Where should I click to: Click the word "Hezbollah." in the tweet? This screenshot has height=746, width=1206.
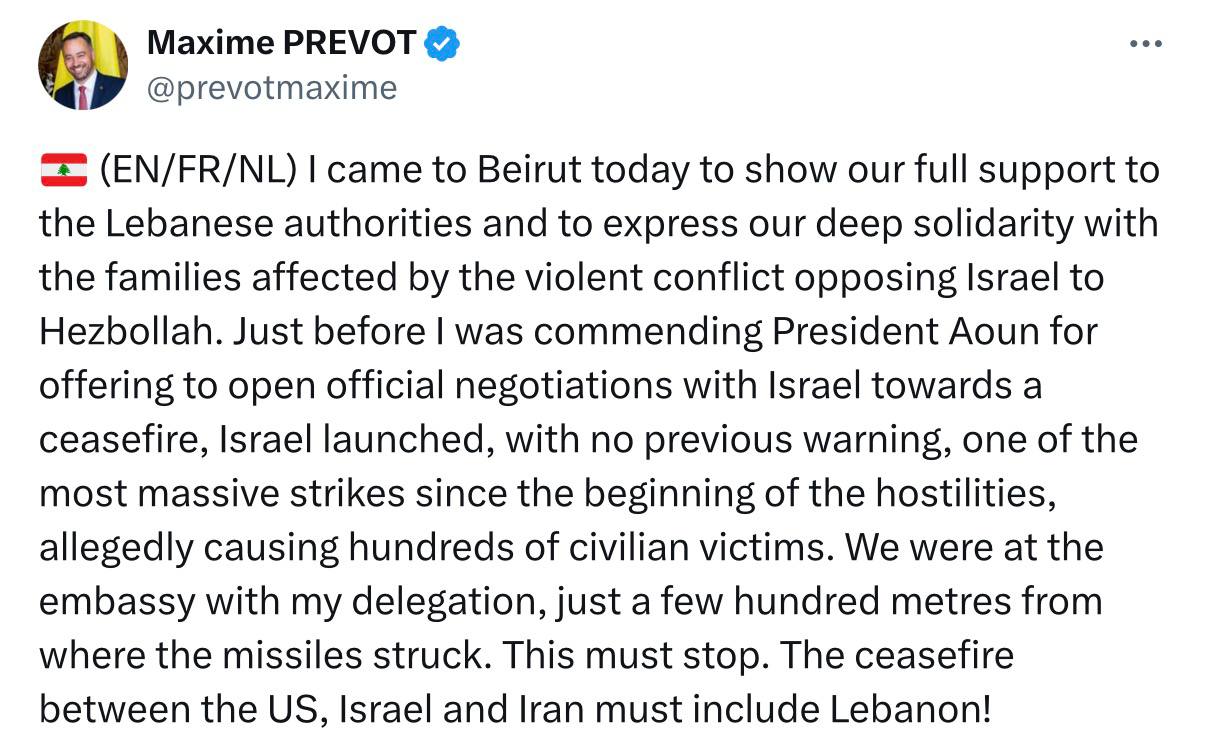(x=131, y=332)
